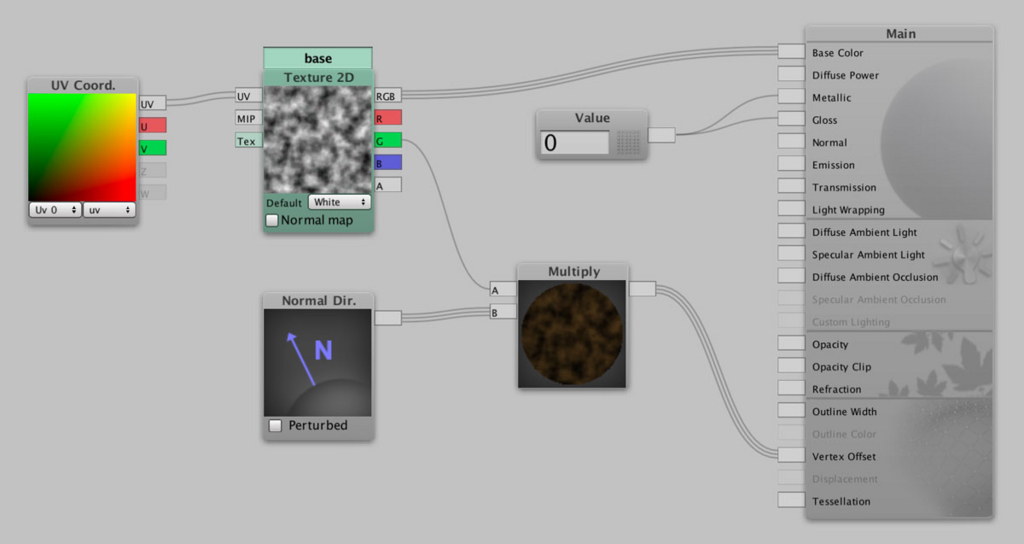
Task: Click the UV output port on UV Coord. node
Action: point(153,103)
